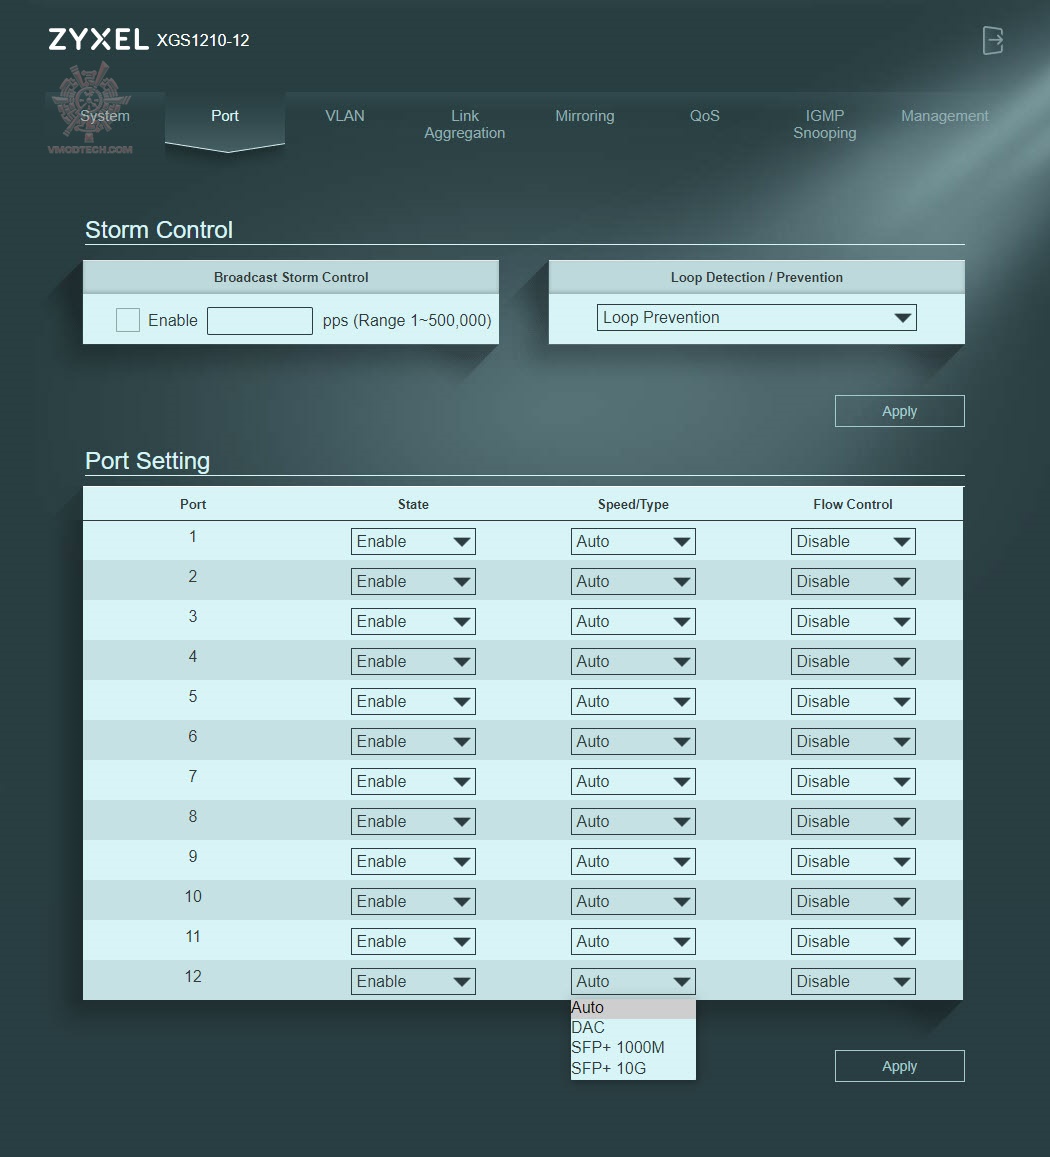This screenshot has height=1157, width=1050.
Task: Open the System tab
Action: [105, 116]
